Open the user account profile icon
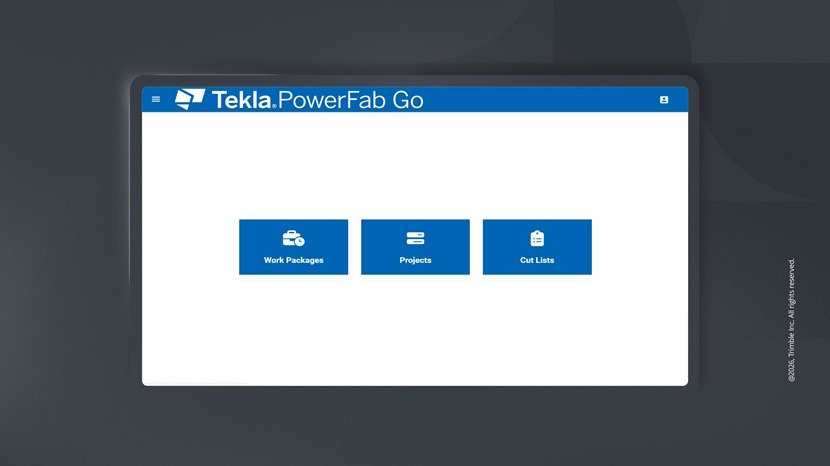 point(664,100)
